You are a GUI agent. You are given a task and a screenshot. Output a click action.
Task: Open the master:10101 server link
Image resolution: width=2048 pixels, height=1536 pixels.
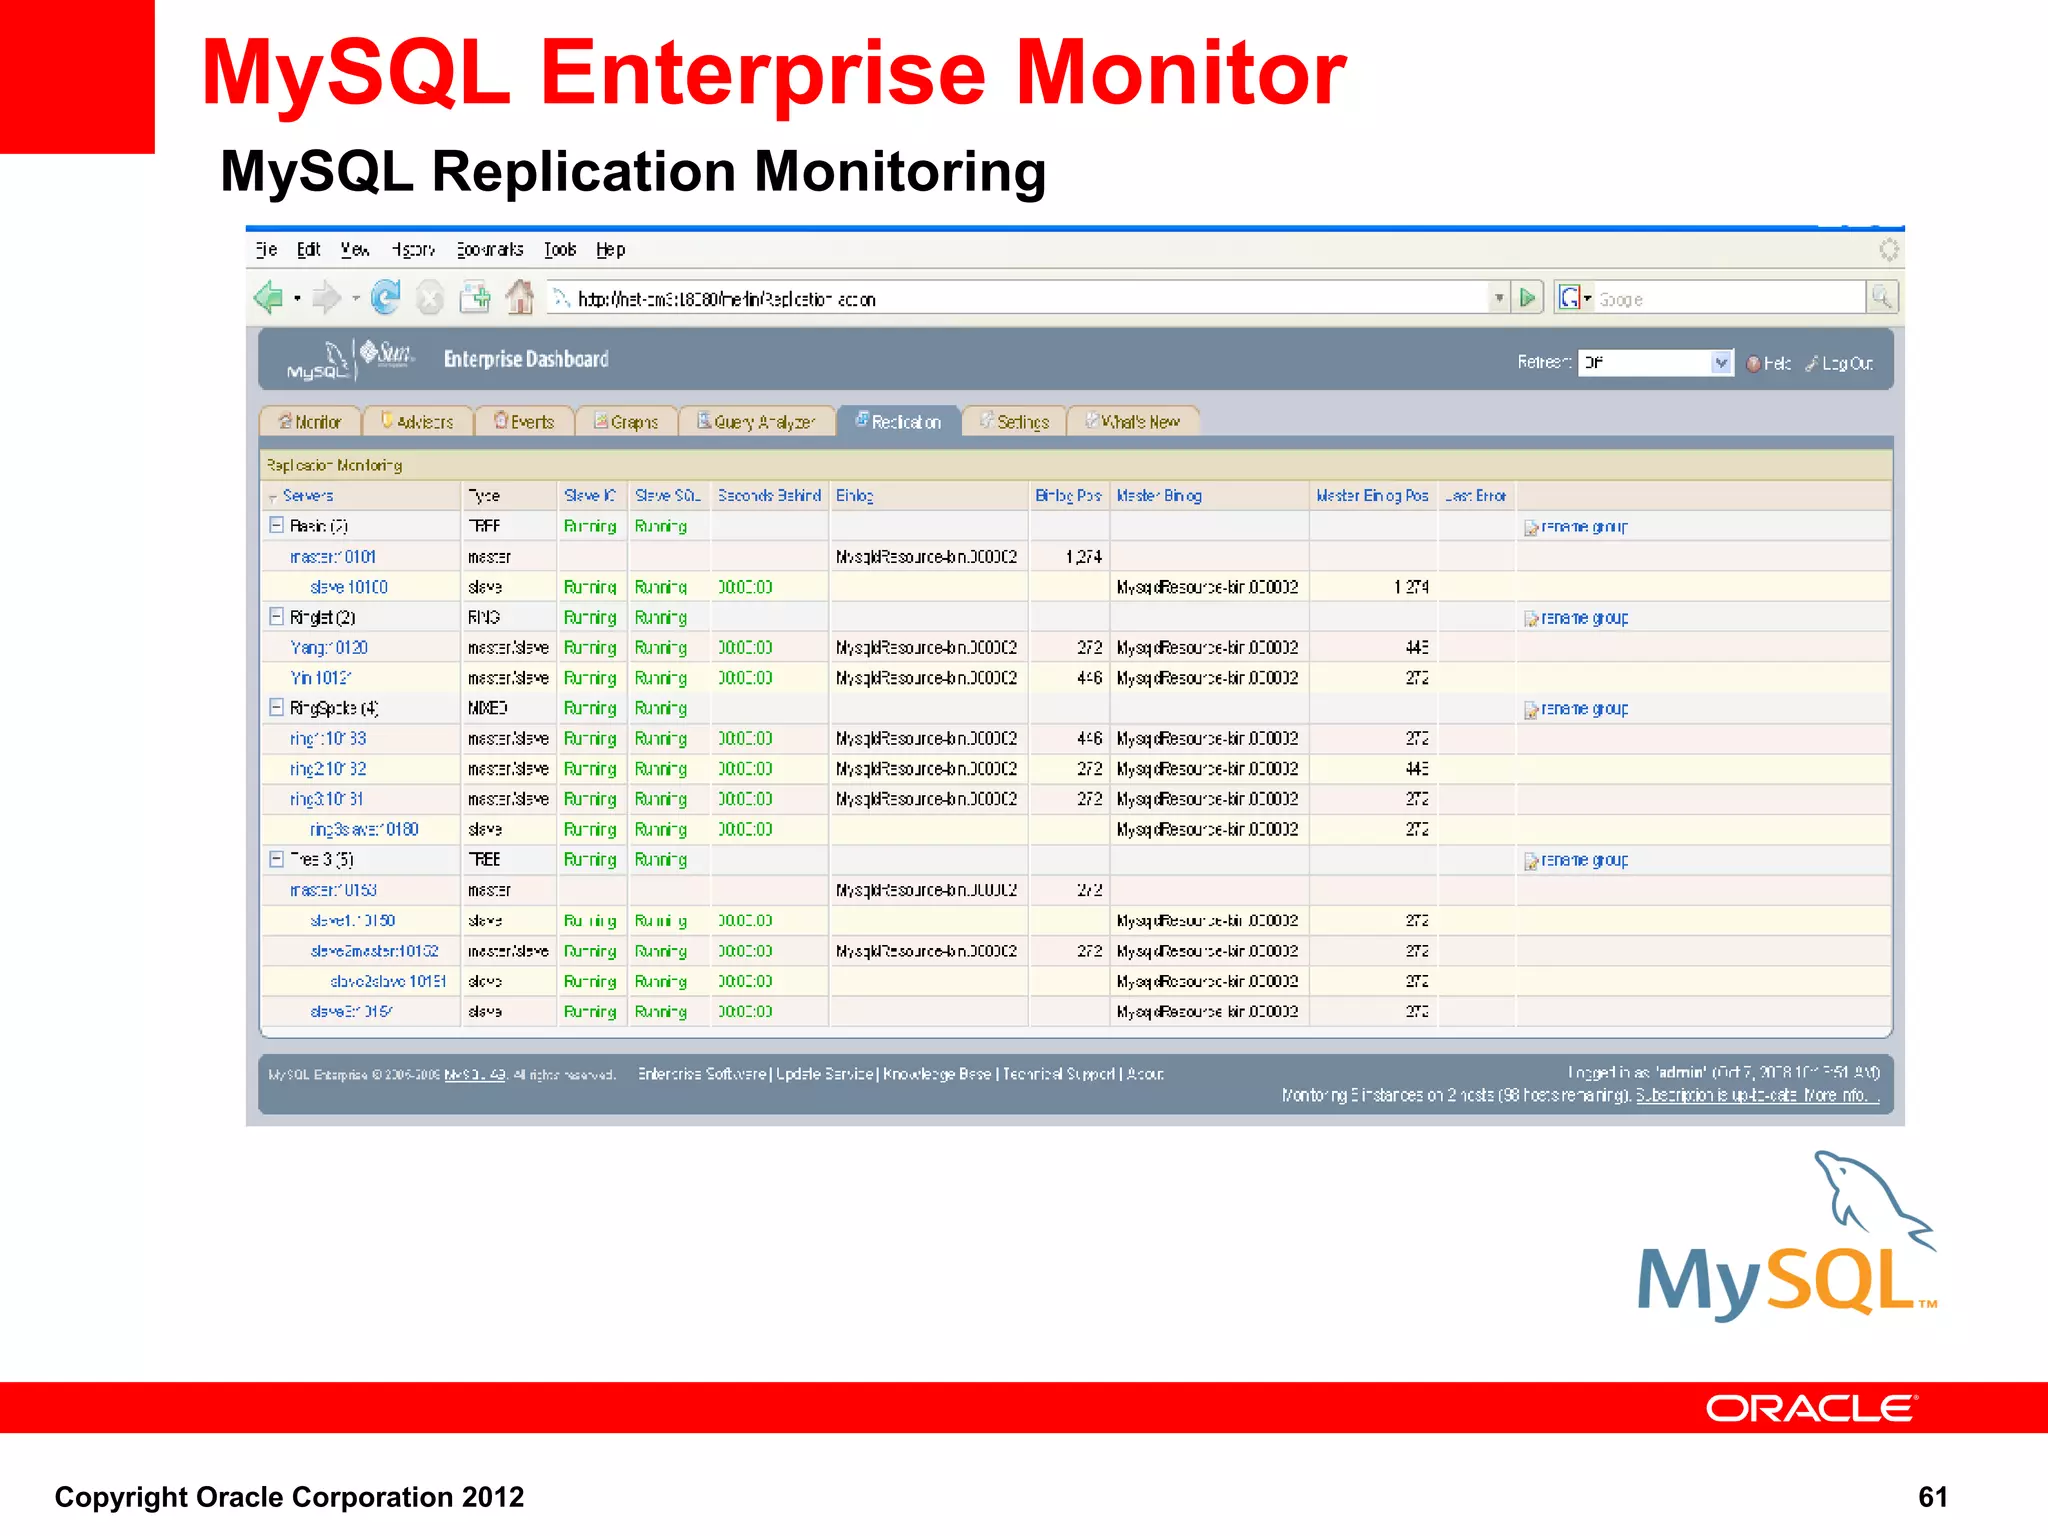333,557
